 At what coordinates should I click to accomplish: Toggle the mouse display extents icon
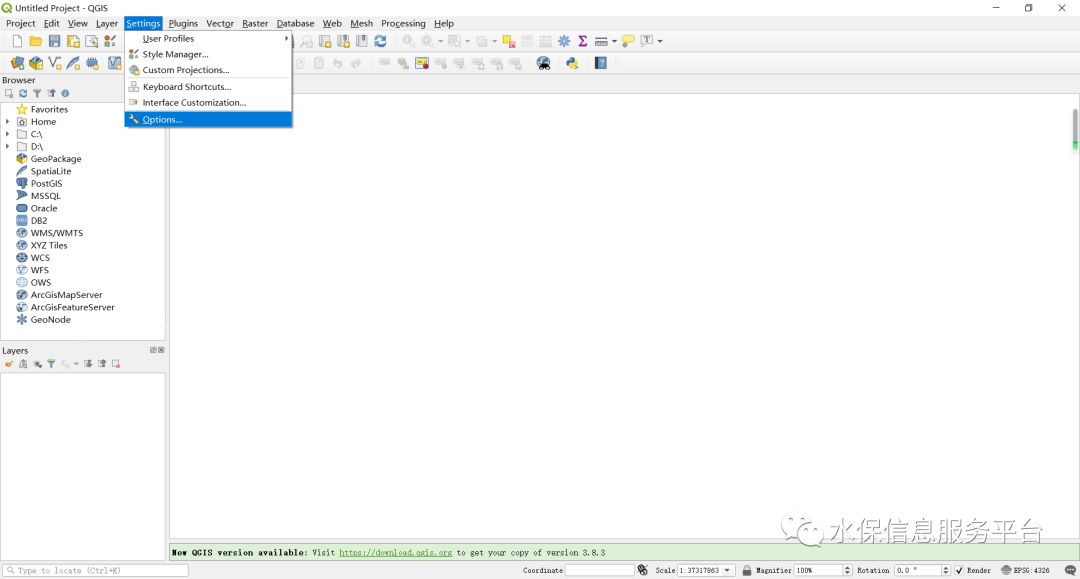click(643, 570)
